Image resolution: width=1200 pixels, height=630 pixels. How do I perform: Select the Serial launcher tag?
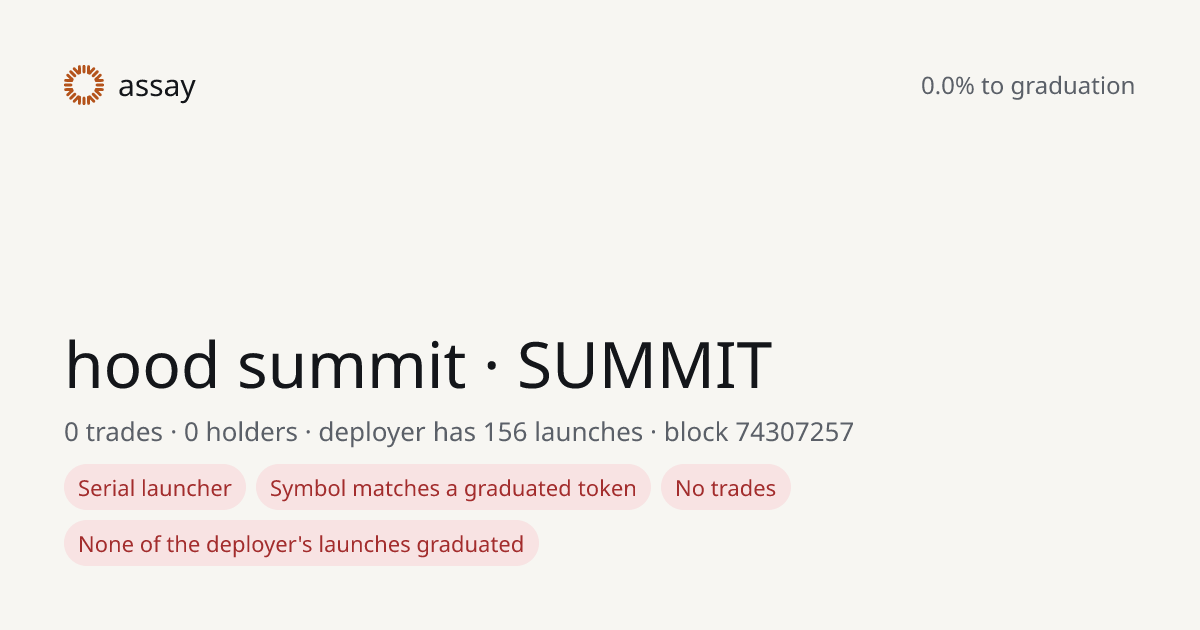pyautogui.click(x=155, y=488)
